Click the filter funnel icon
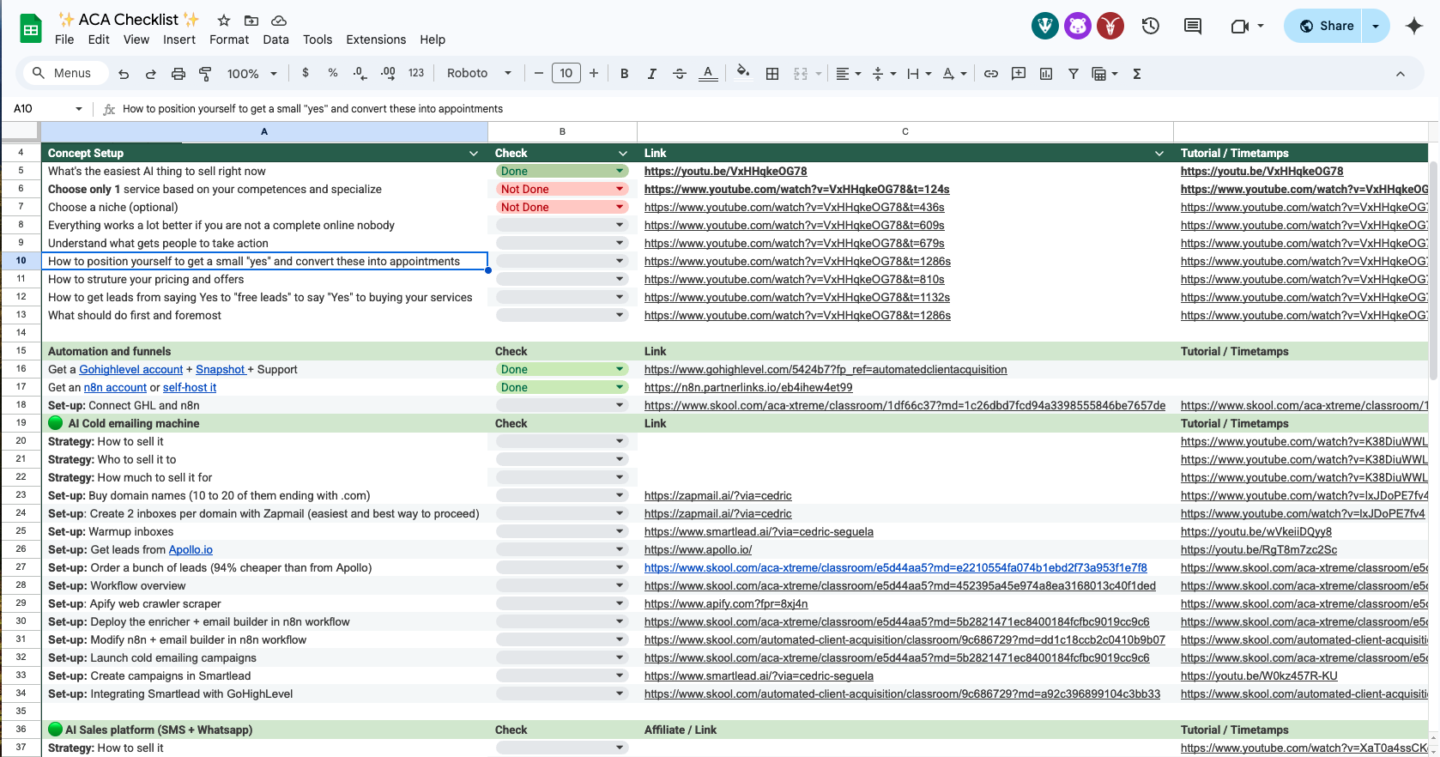1440x757 pixels. [x=1073, y=73]
